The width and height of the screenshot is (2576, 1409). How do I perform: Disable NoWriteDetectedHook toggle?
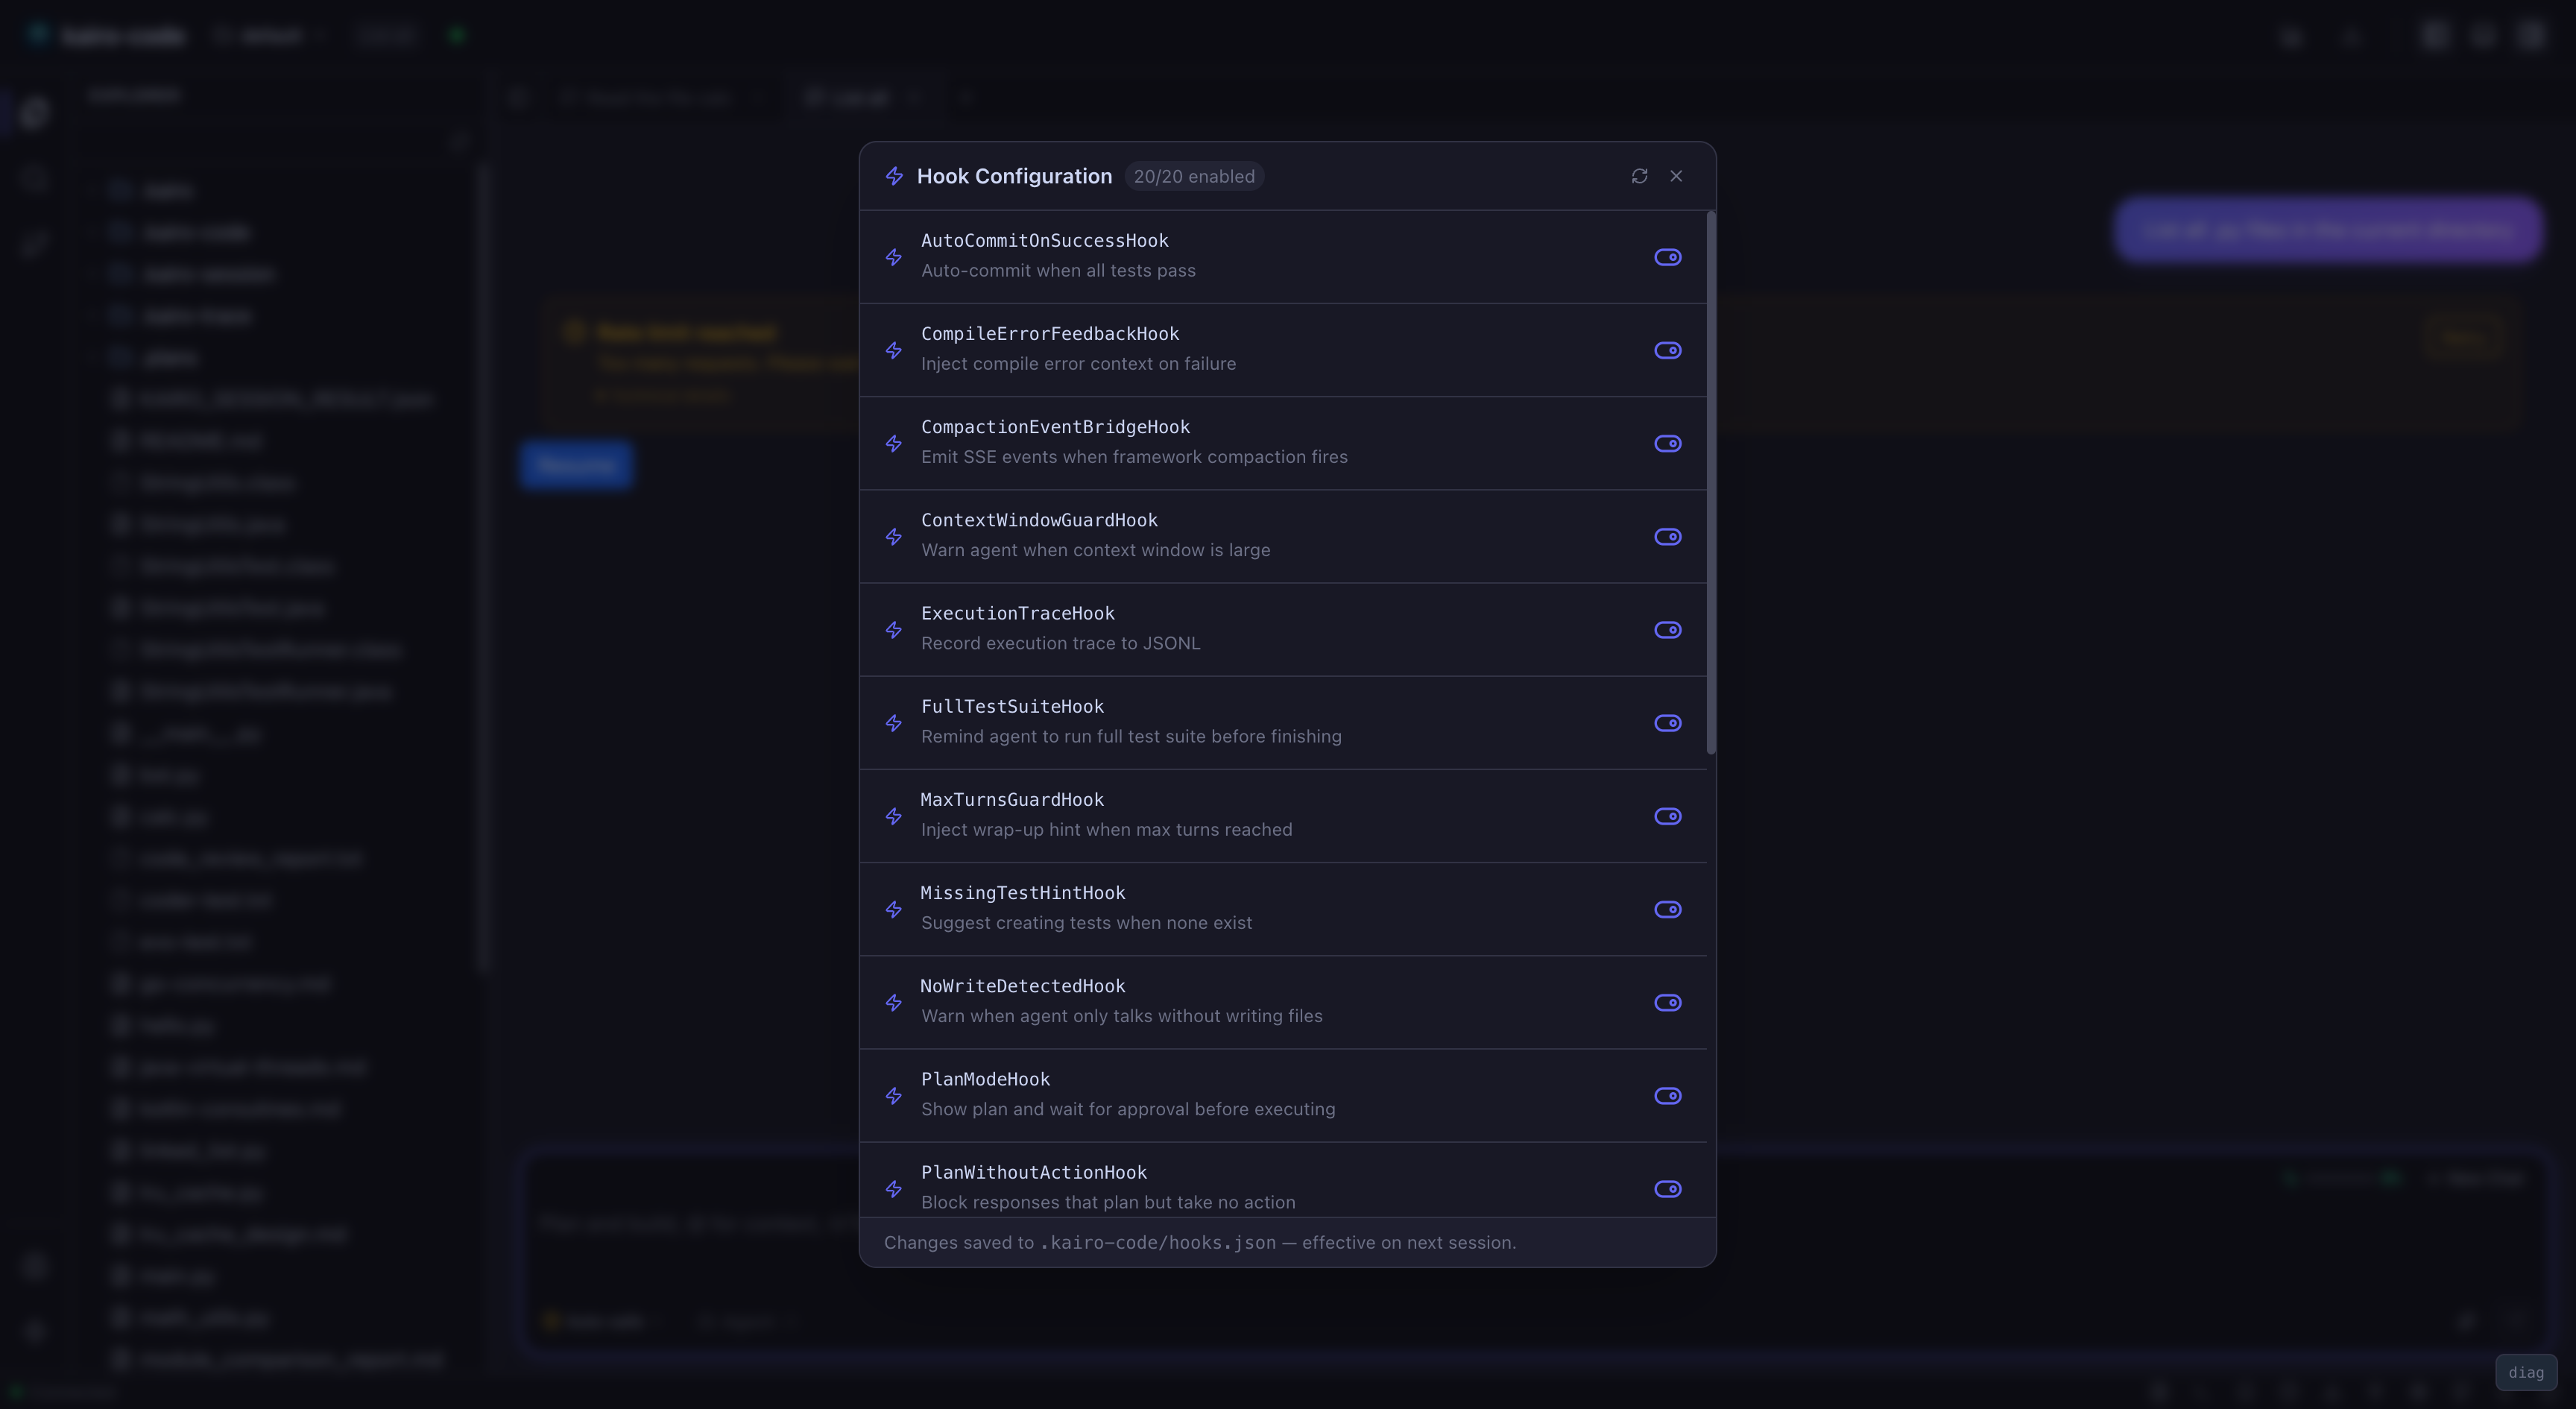tap(1667, 1002)
